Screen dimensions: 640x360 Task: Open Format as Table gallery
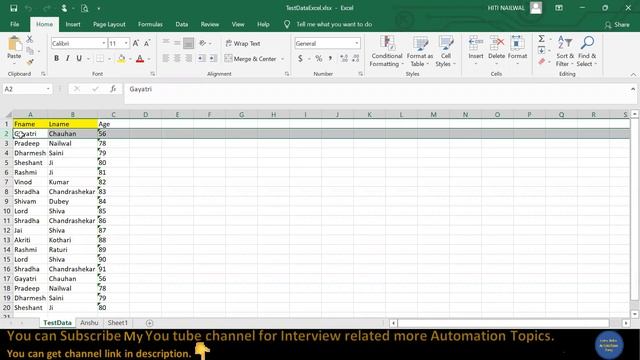[x=420, y=51]
